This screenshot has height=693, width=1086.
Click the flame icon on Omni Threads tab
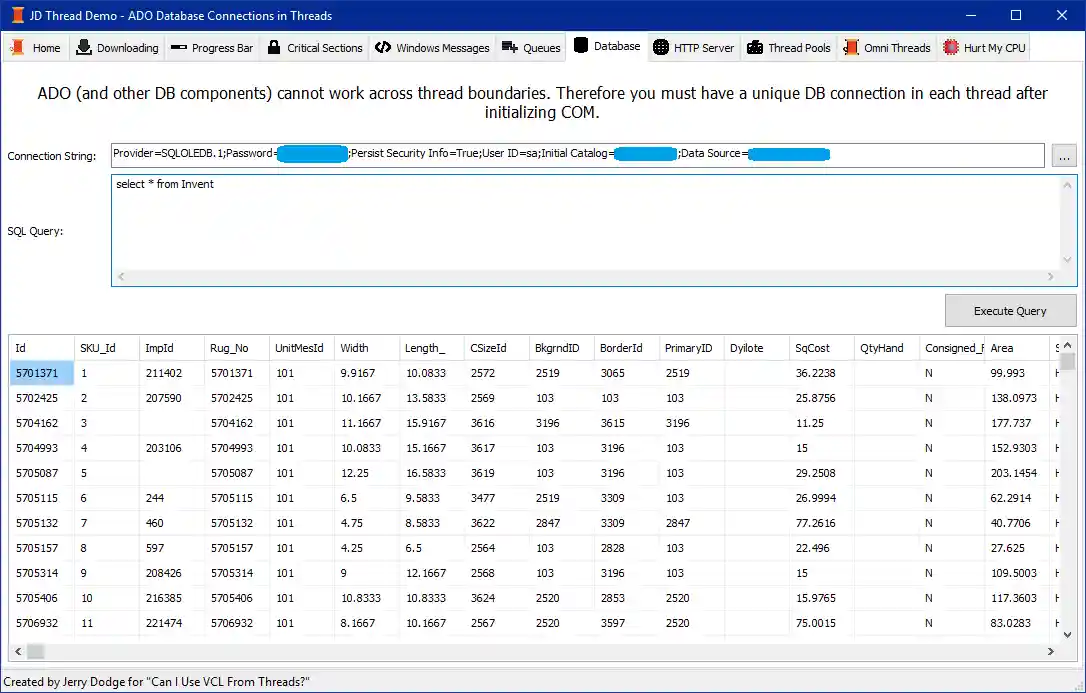click(851, 47)
